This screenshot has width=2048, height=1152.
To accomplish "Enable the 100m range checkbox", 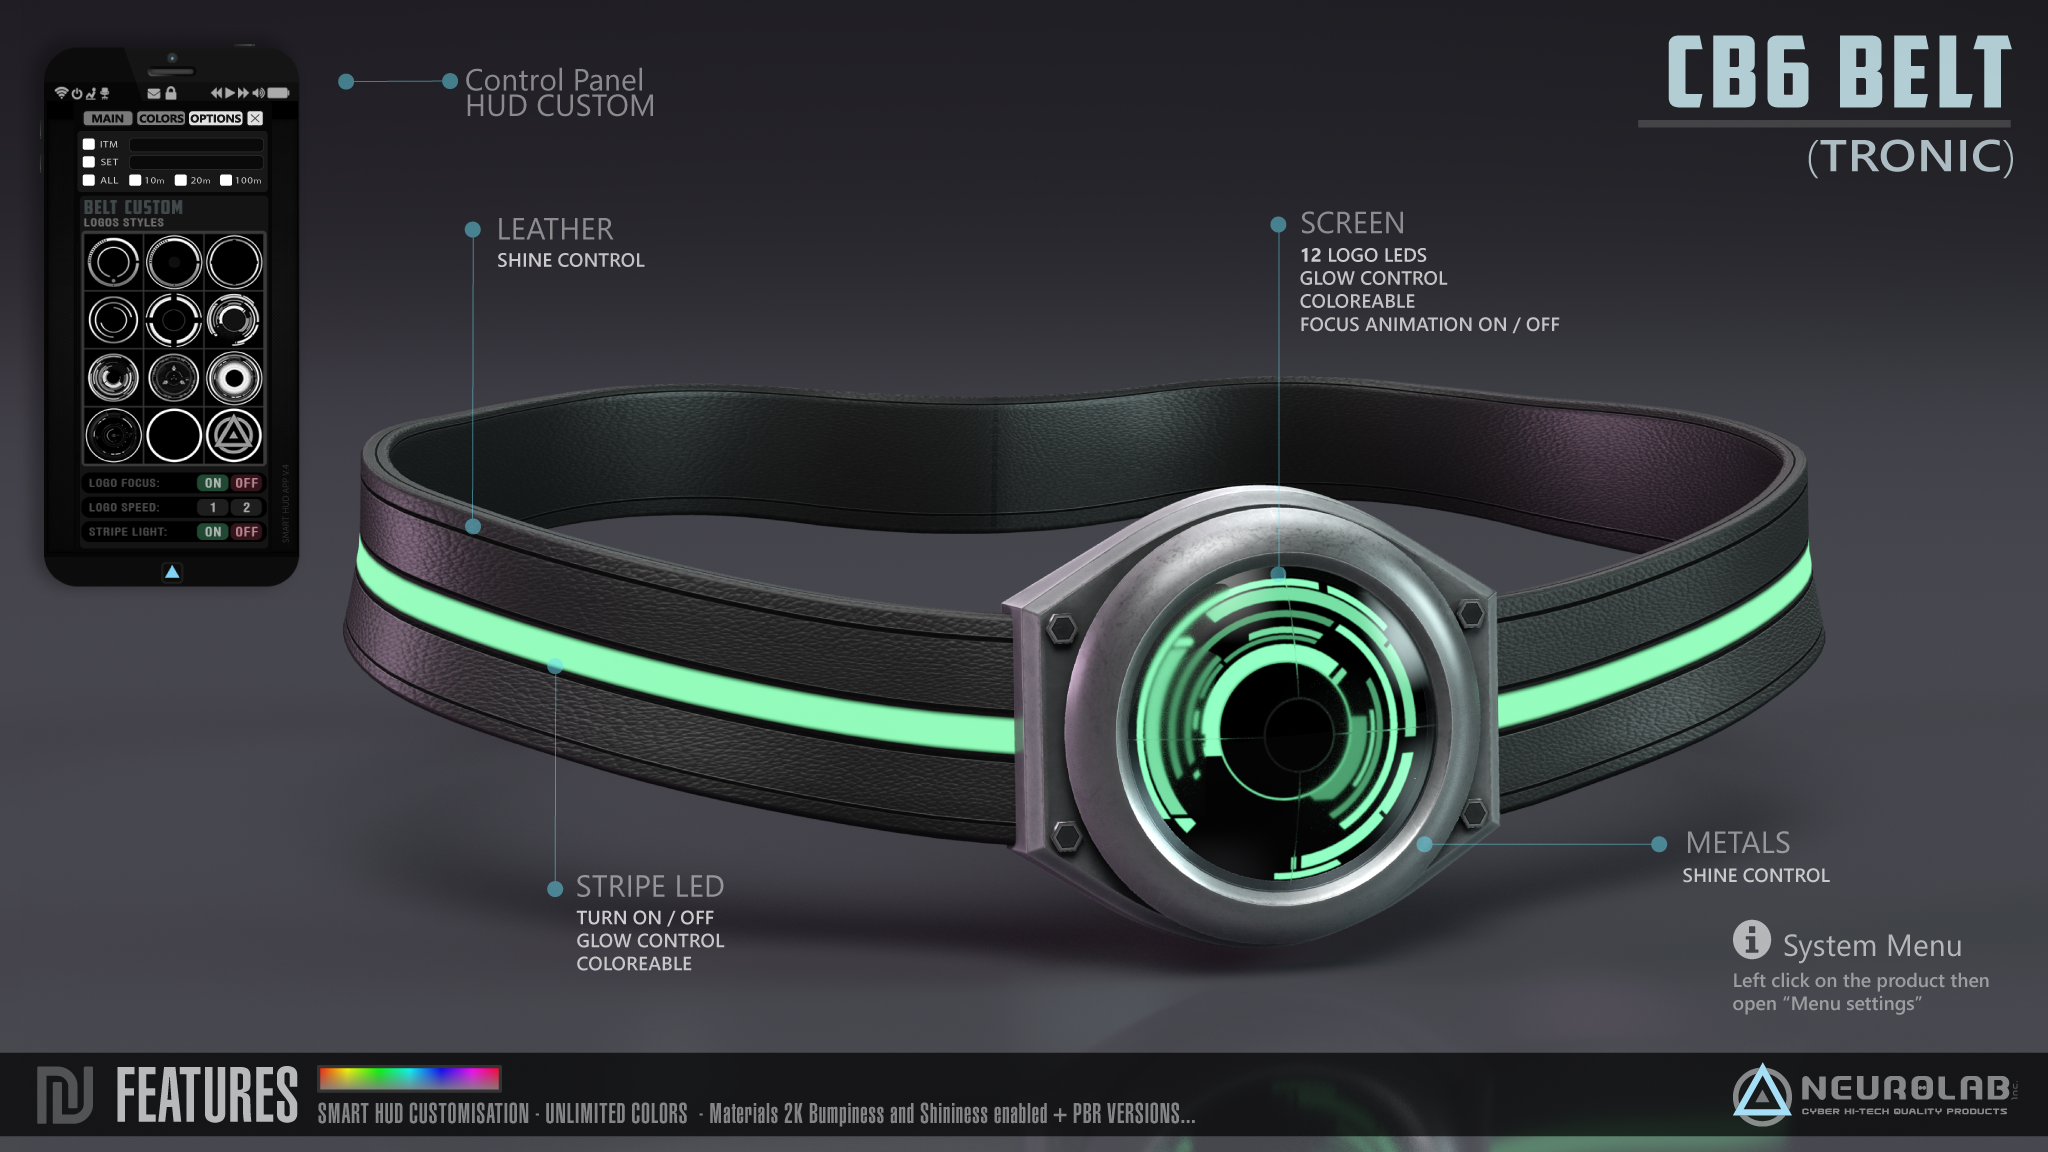I will click(226, 180).
